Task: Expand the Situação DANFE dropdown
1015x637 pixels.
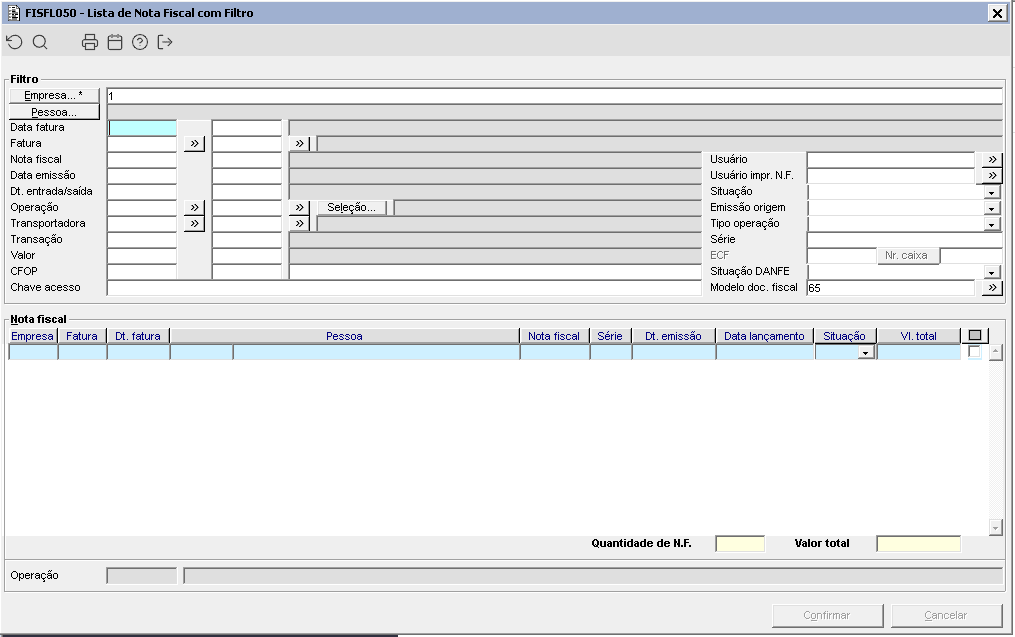Action: pos(991,273)
